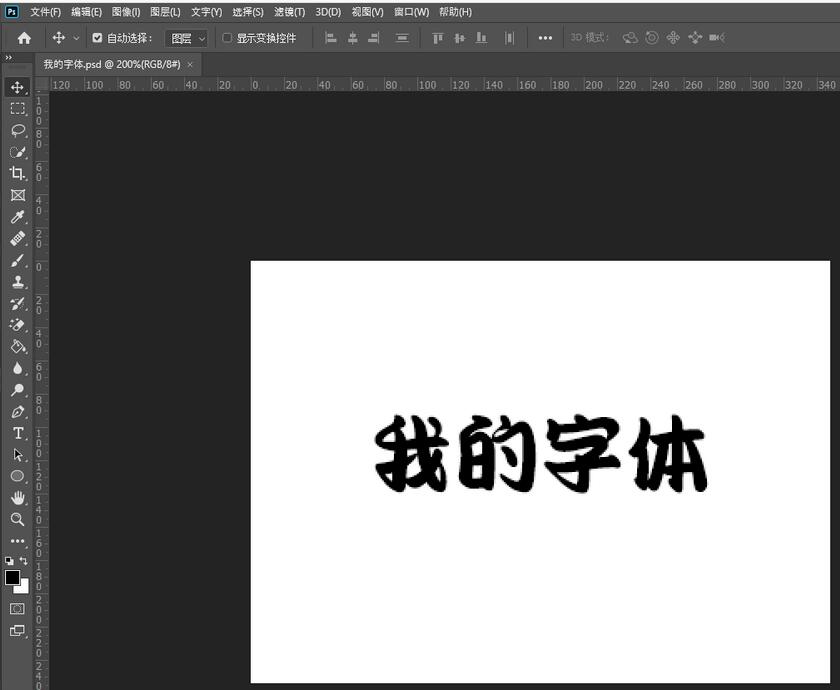The width and height of the screenshot is (840, 690).
Task: Open the extra options ellipsis in options bar
Action: [545, 37]
